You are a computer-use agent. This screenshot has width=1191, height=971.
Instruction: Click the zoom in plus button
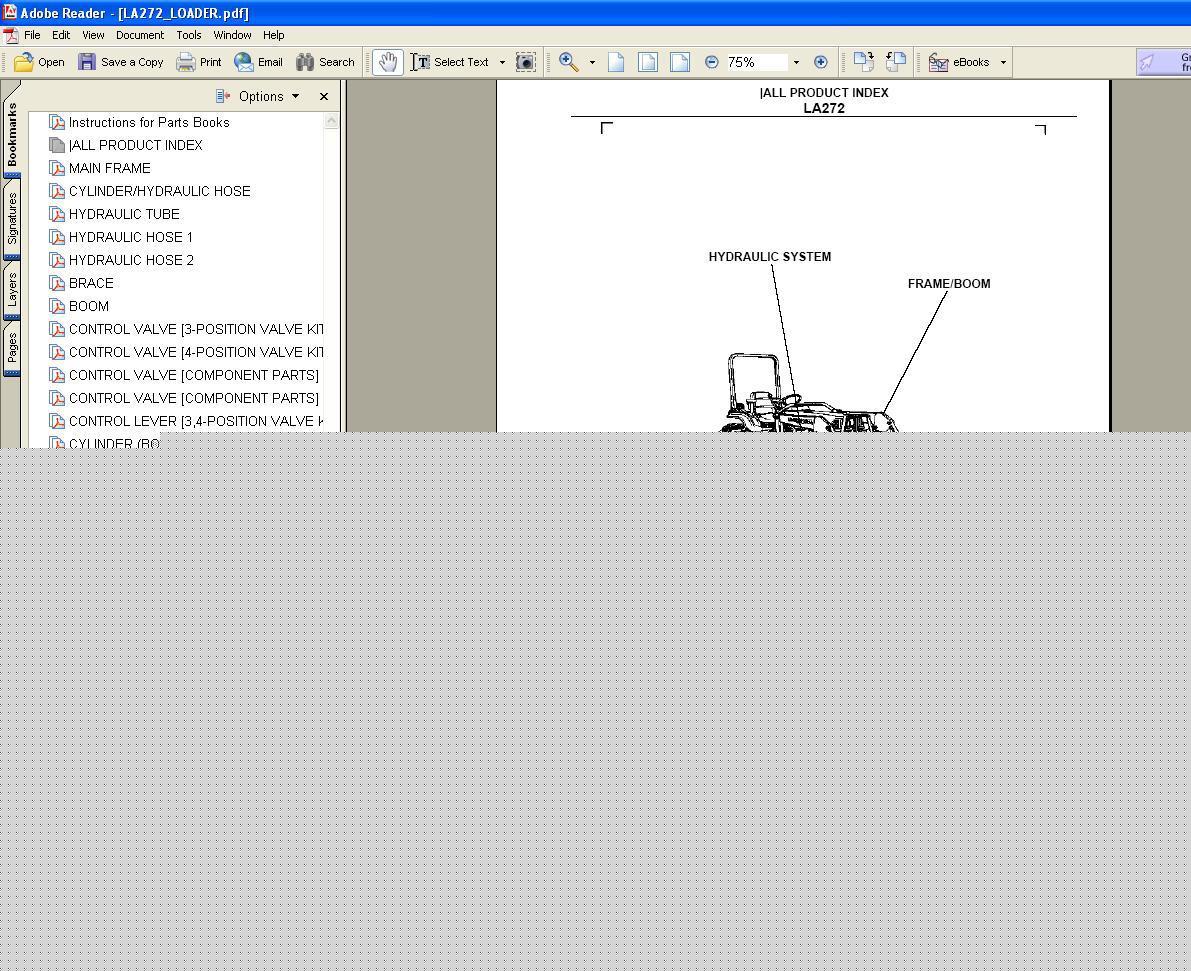coord(820,62)
